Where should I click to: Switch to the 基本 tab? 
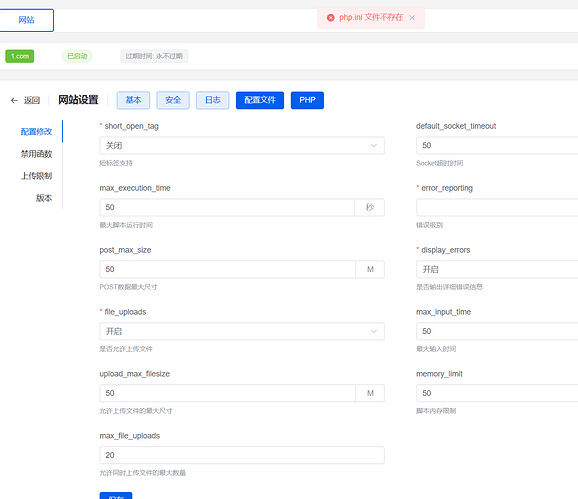point(133,100)
